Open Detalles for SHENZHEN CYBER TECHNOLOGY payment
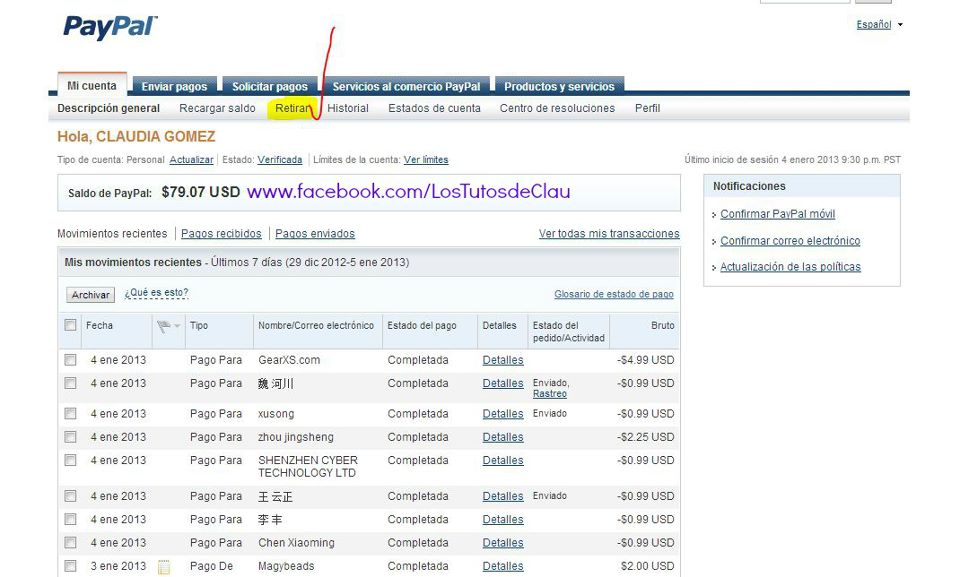Image resolution: width=960 pixels, height=577 pixels. click(503, 461)
